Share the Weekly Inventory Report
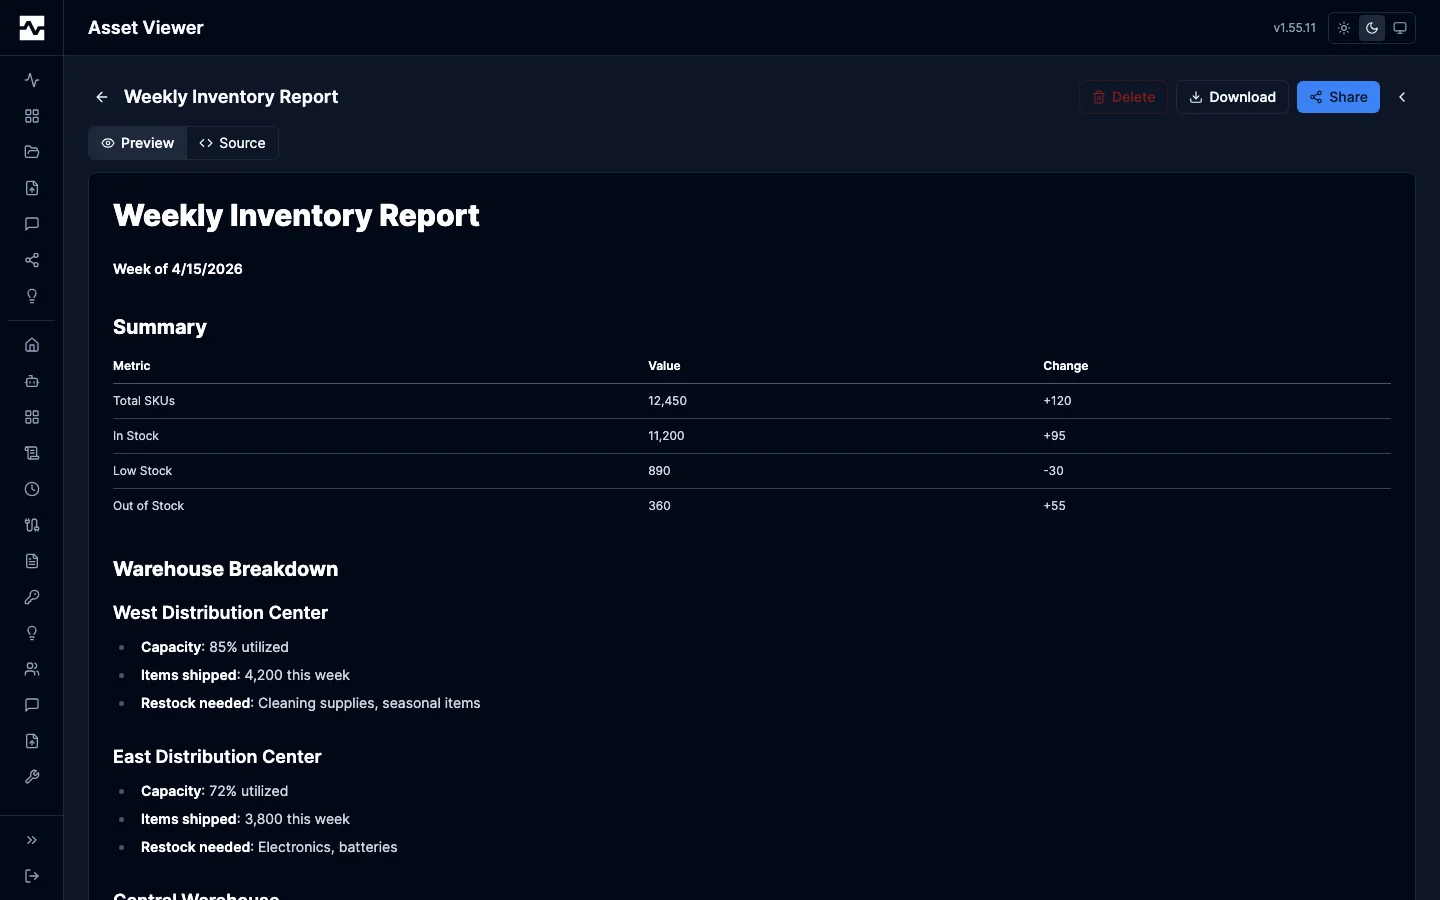Viewport: 1440px width, 900px height. pos(1338,97)
